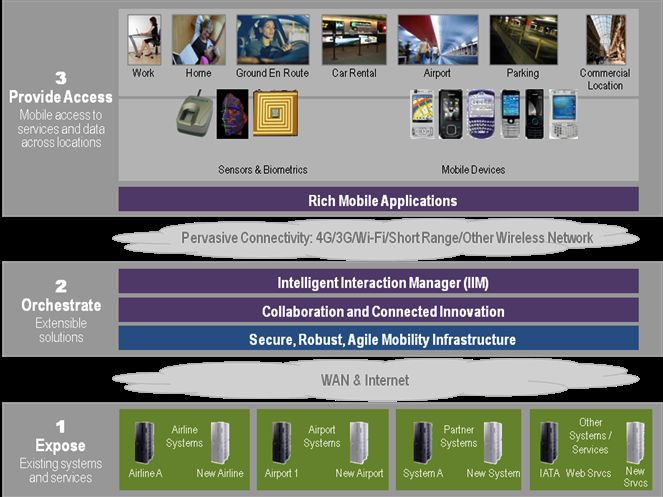Select the phone showing a colorful map screen

pos(422,114)
